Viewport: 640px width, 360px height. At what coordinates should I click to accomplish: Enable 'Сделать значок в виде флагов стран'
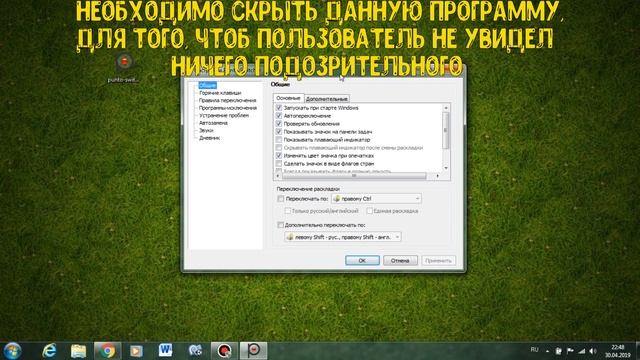tap(279, 164)
